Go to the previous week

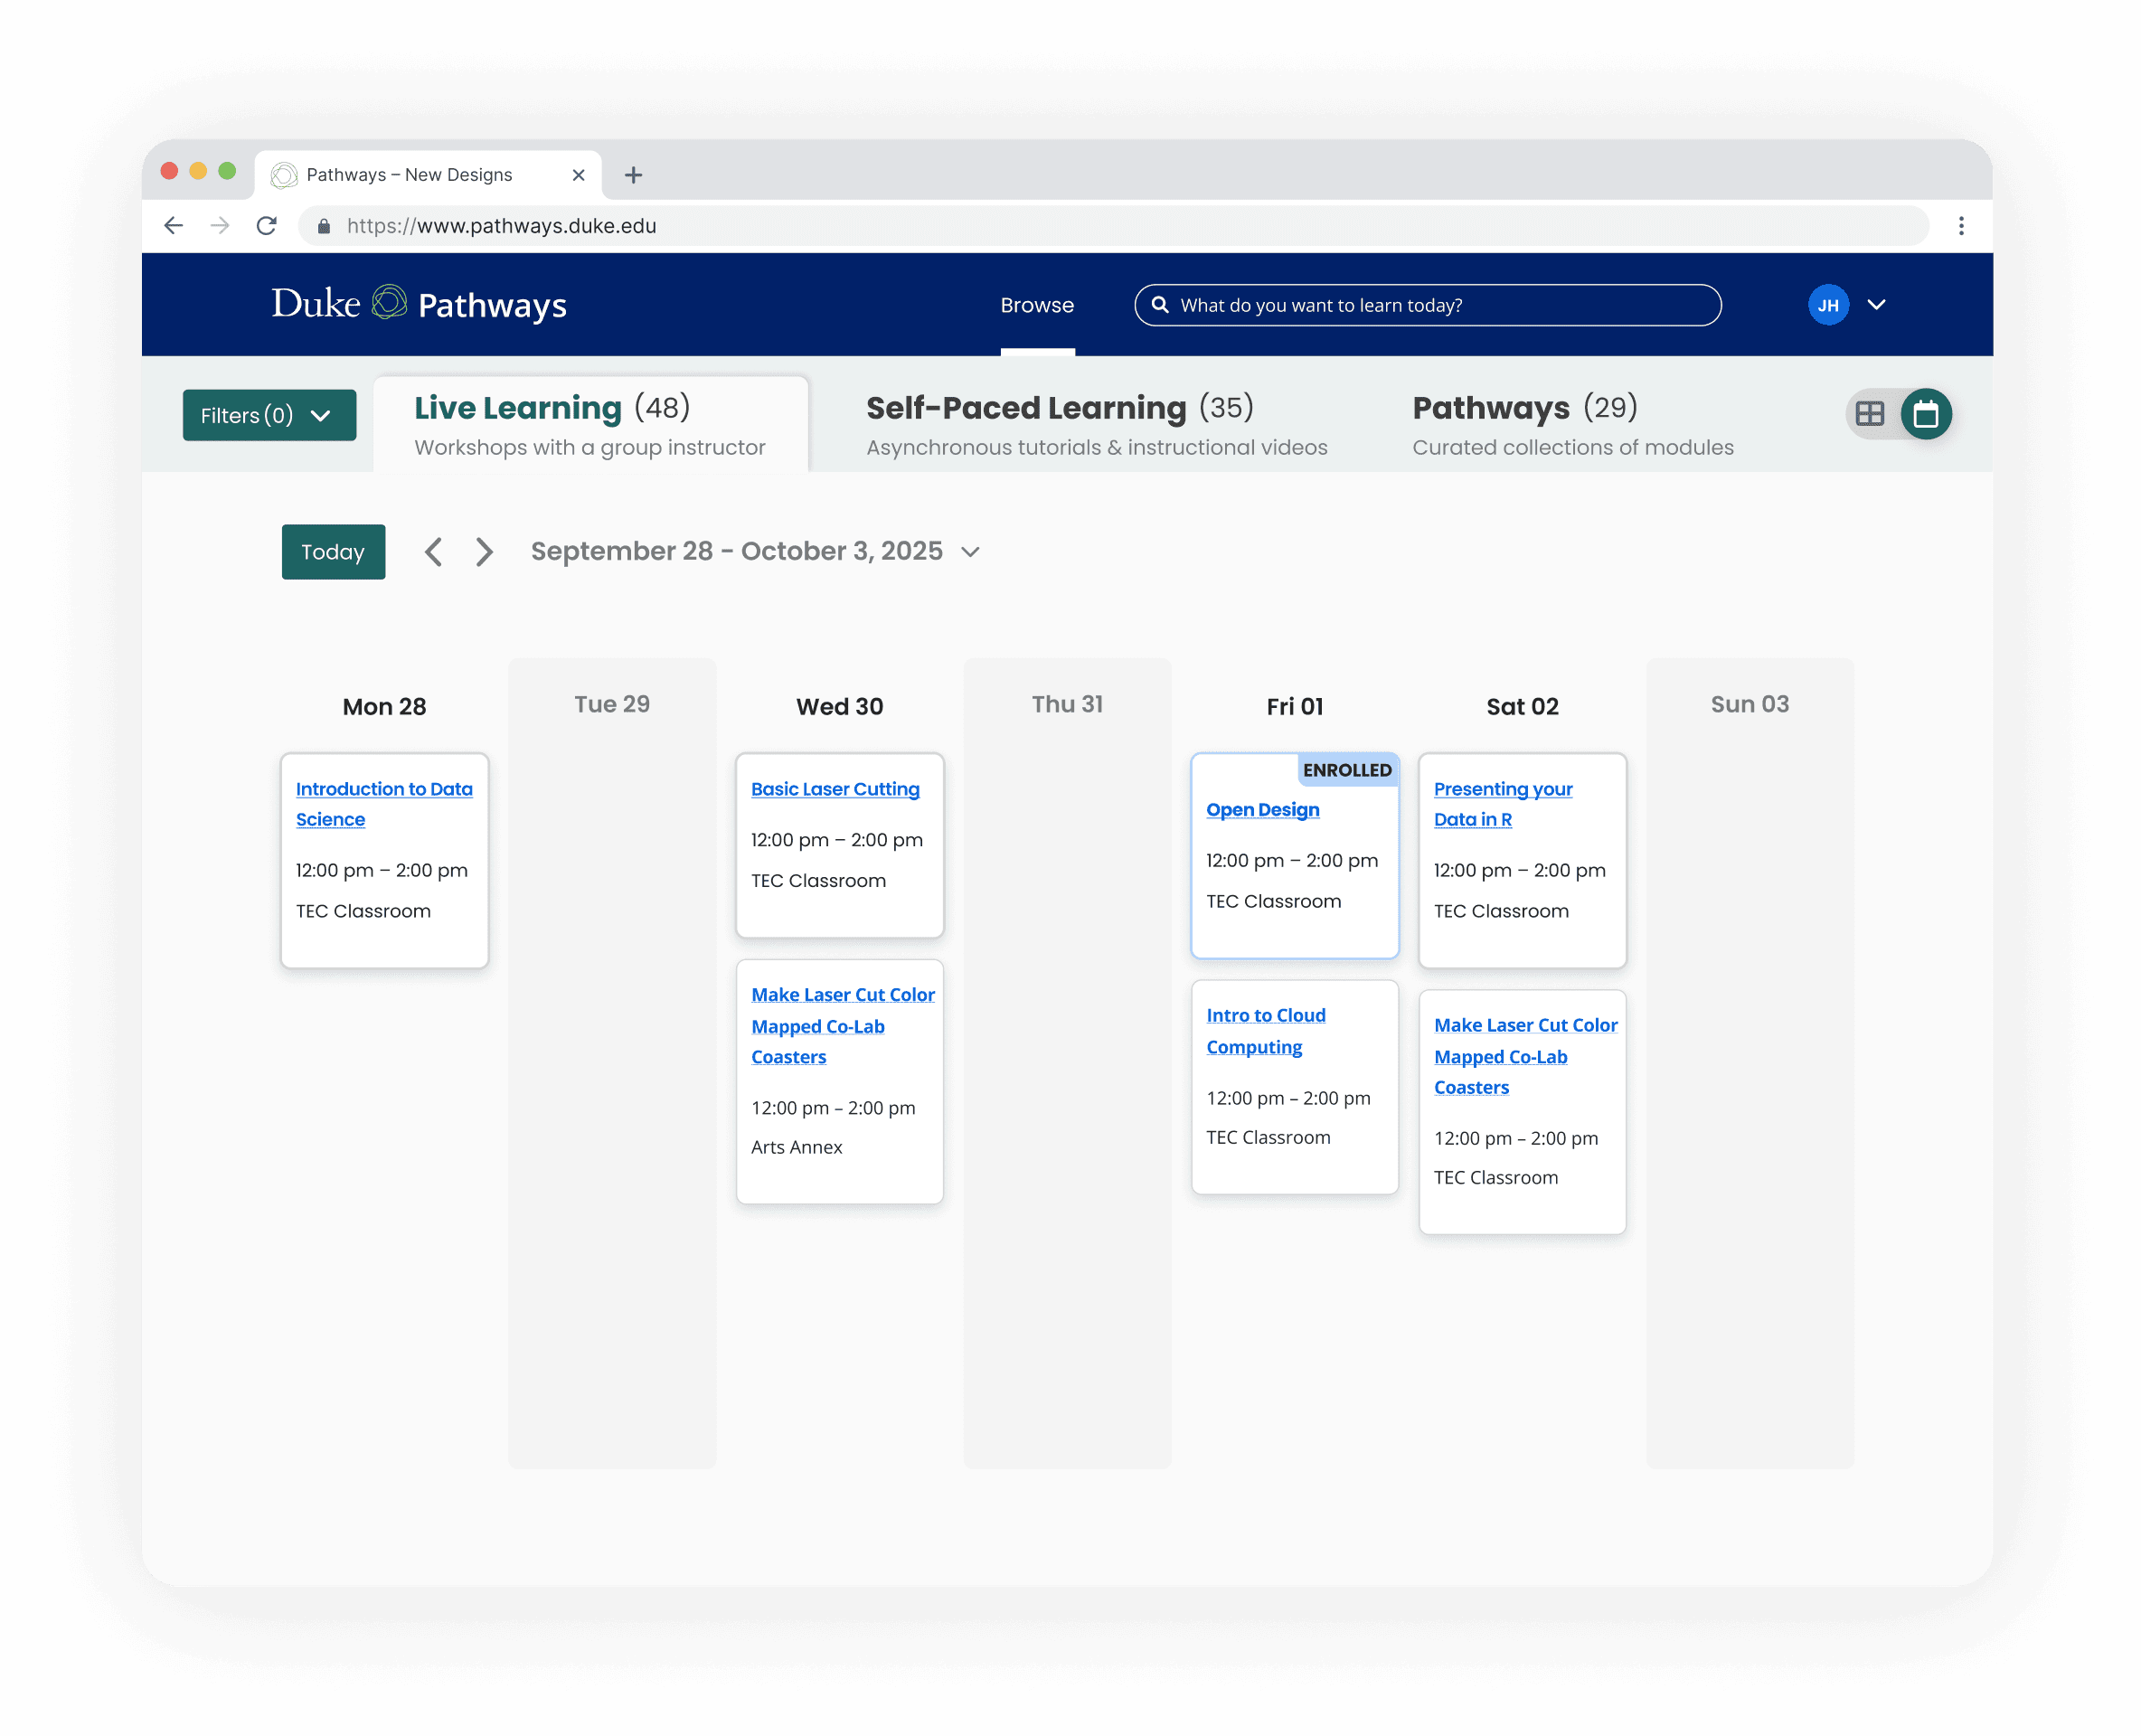click(x=433, y=552)
